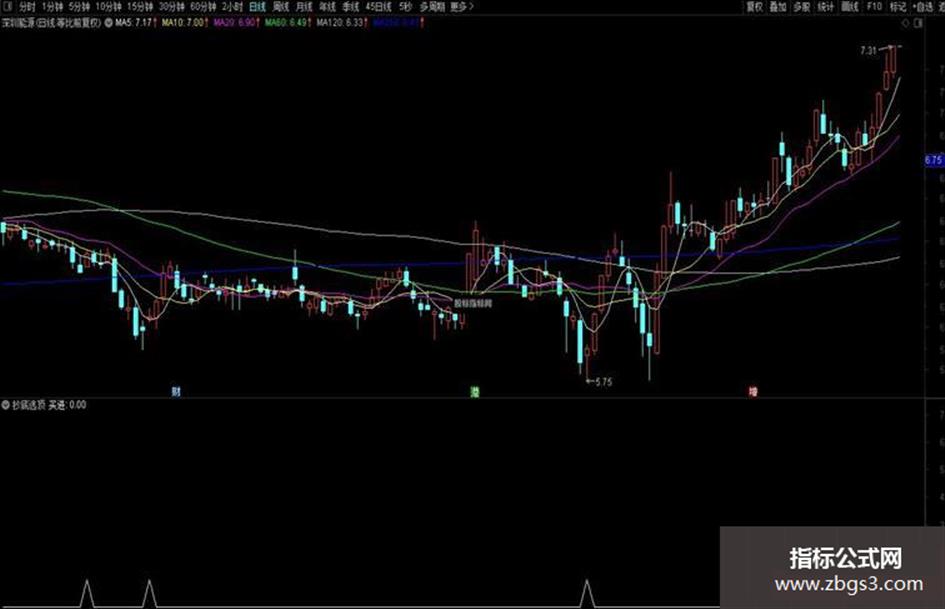Screen dimensions: 945x609
Task: Select the 季线 quarterly period tab
Action: point(351,7)
